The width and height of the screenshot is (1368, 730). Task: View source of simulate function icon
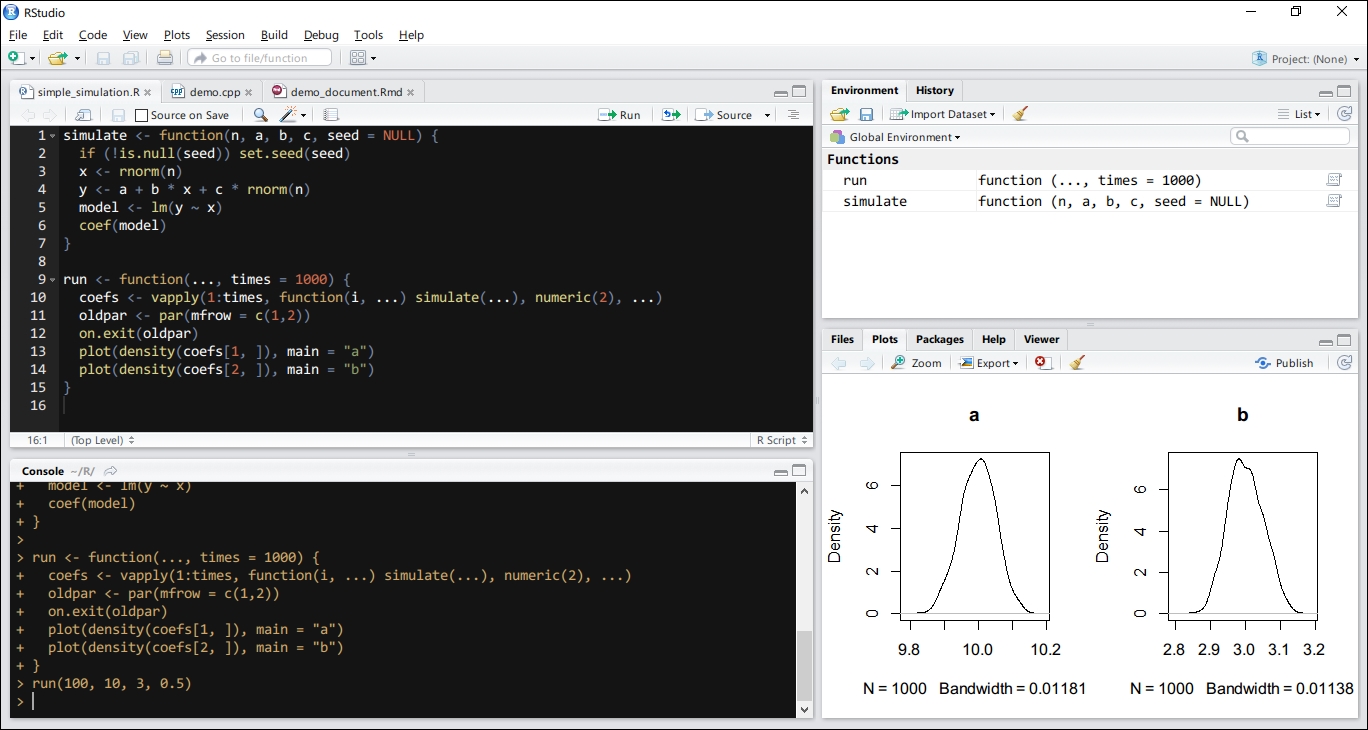[x=1334, y=201]
